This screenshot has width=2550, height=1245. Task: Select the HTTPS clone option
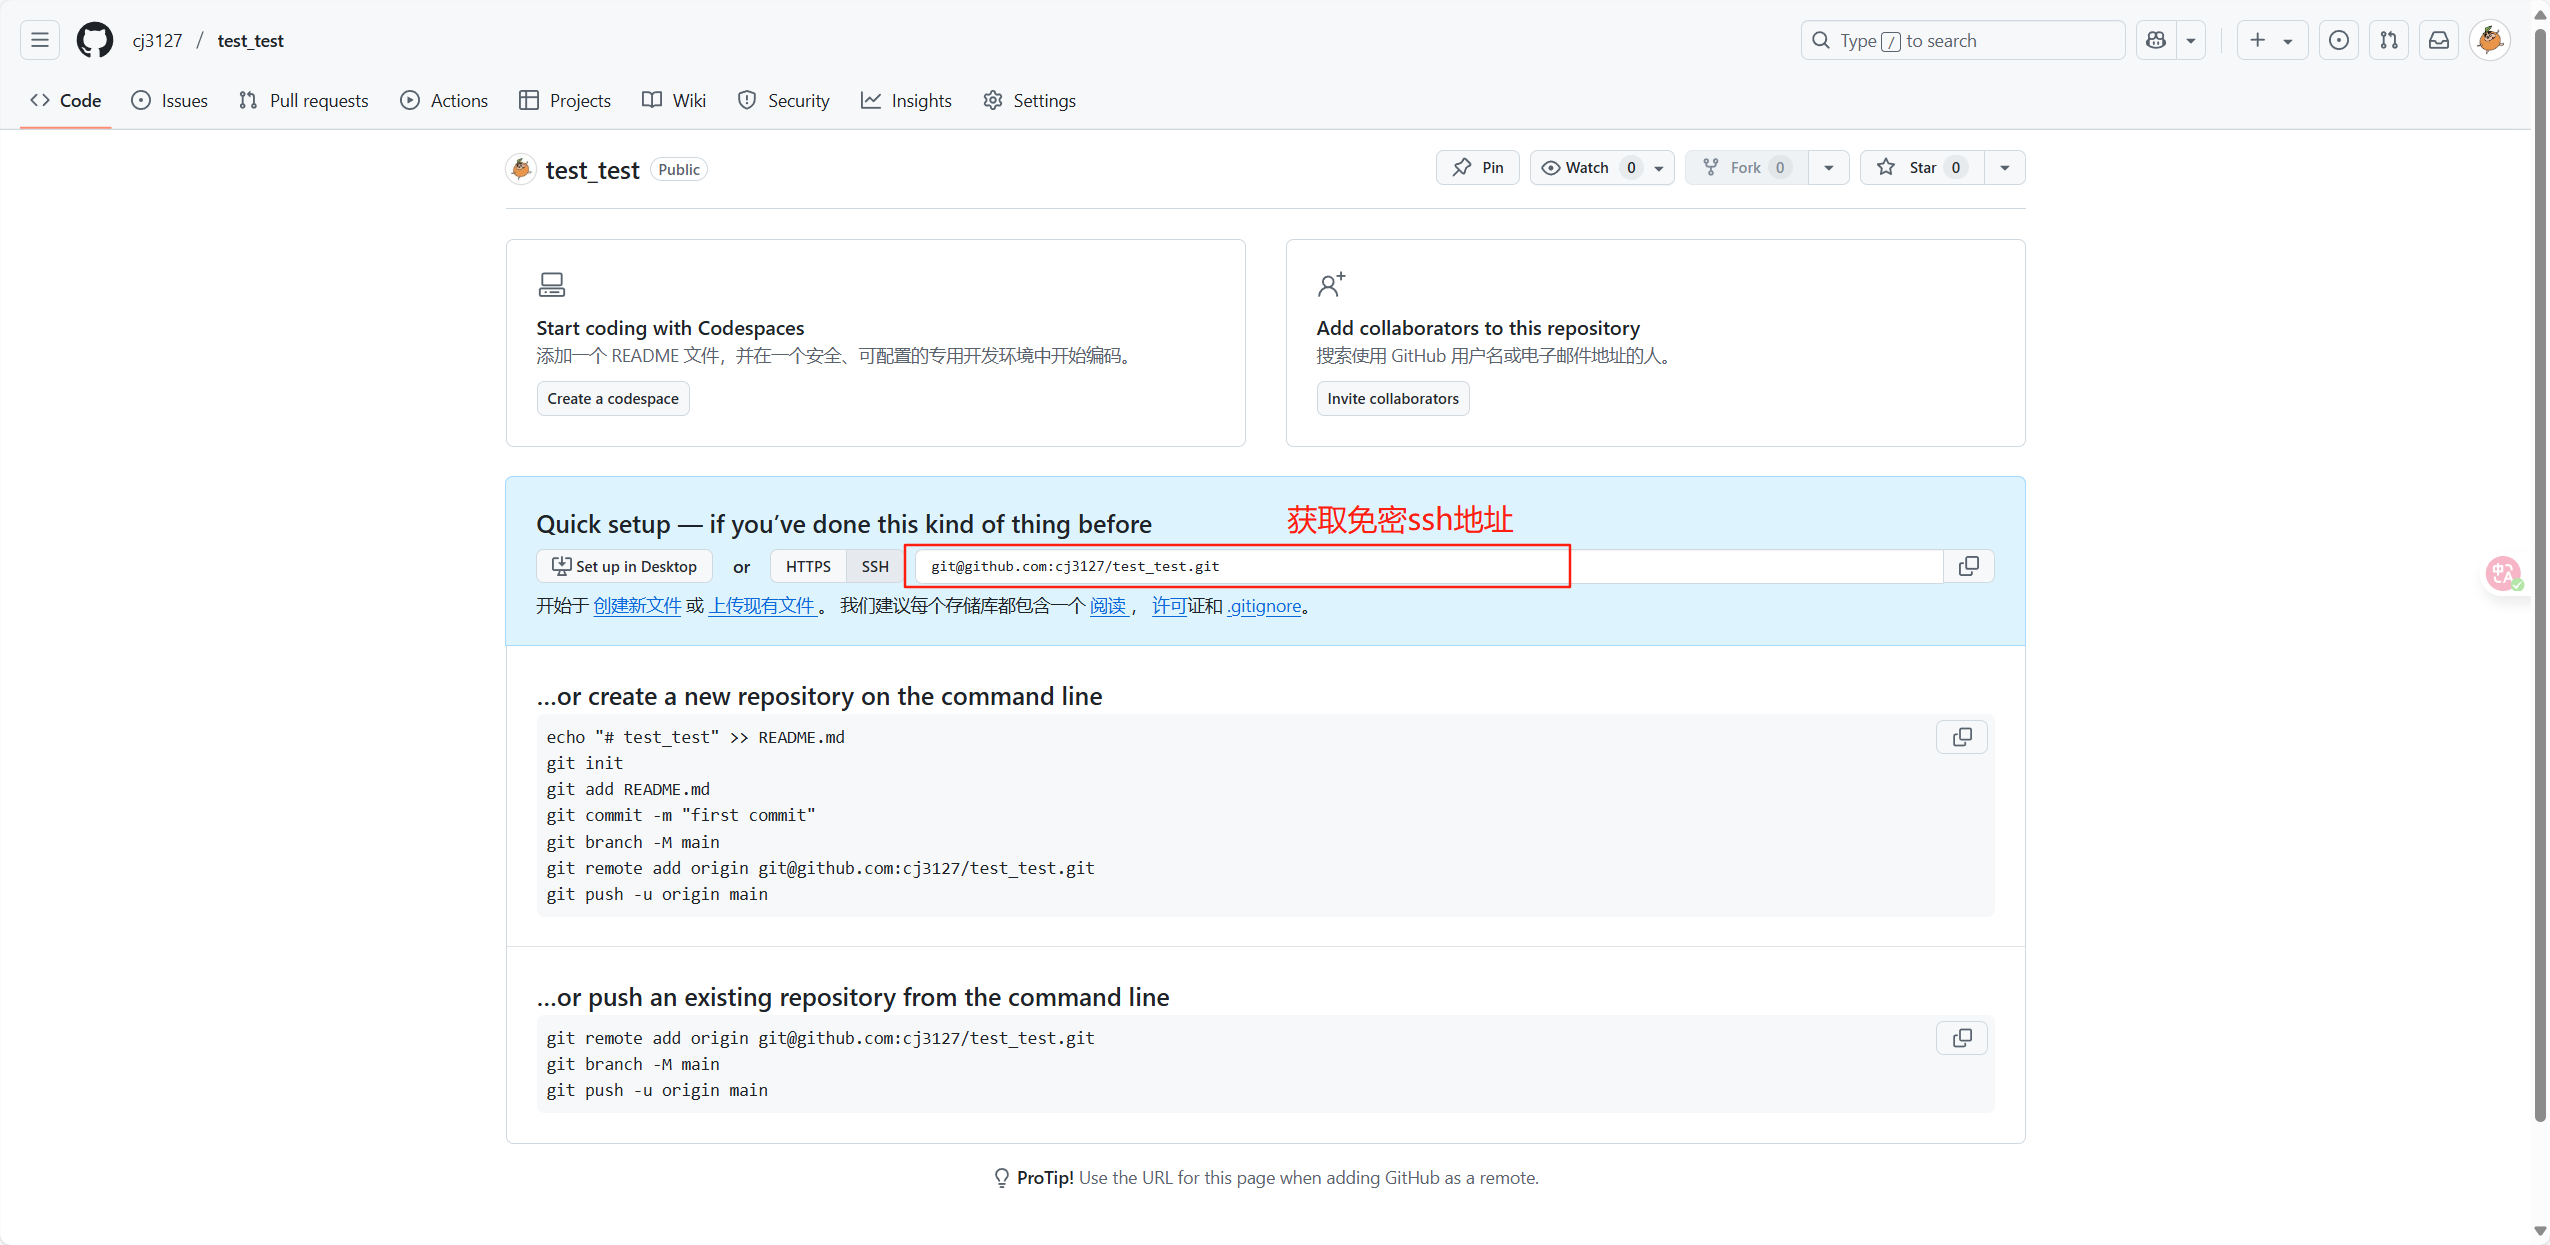pos(808,566)
